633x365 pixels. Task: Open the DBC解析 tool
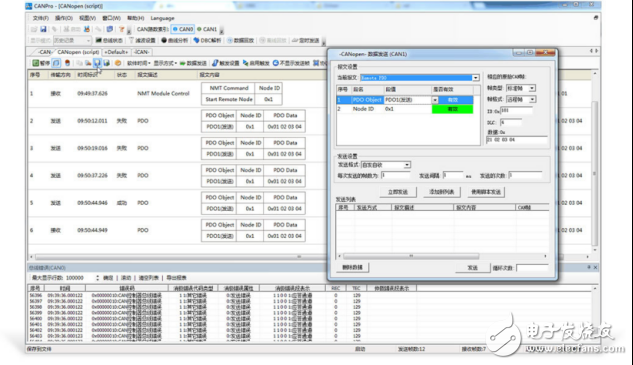click(x=207, y=40)
